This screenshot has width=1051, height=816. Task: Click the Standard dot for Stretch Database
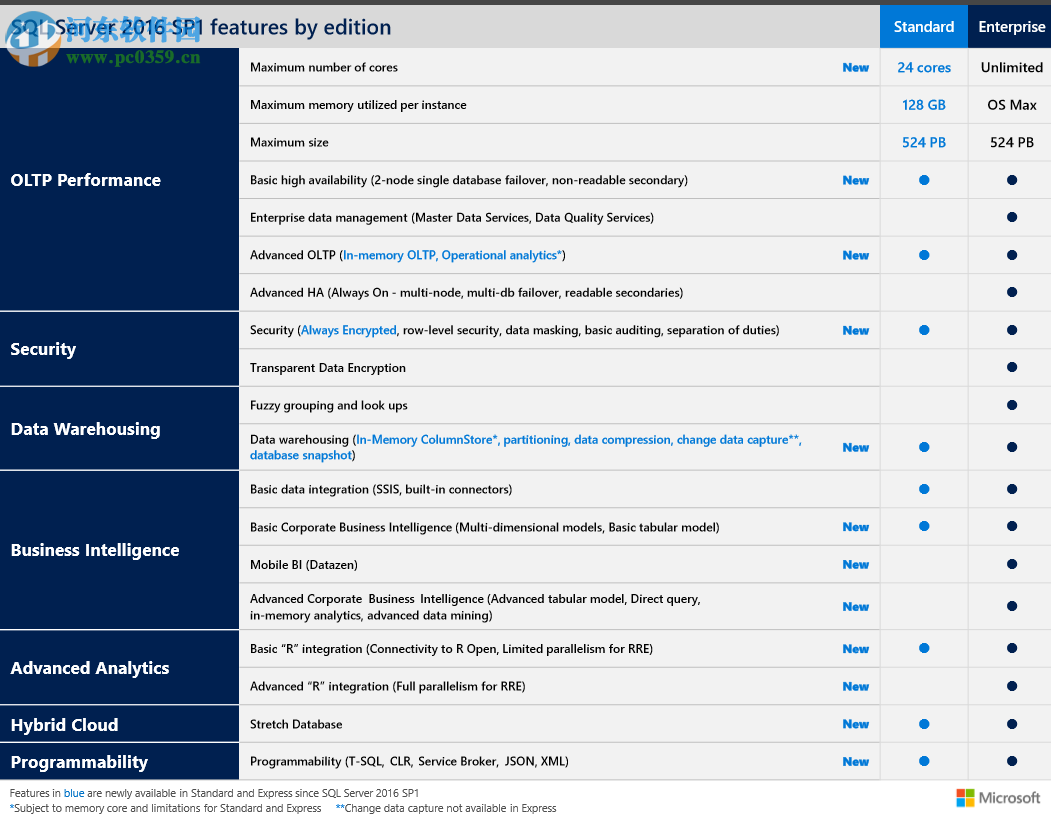coord(924,724)
